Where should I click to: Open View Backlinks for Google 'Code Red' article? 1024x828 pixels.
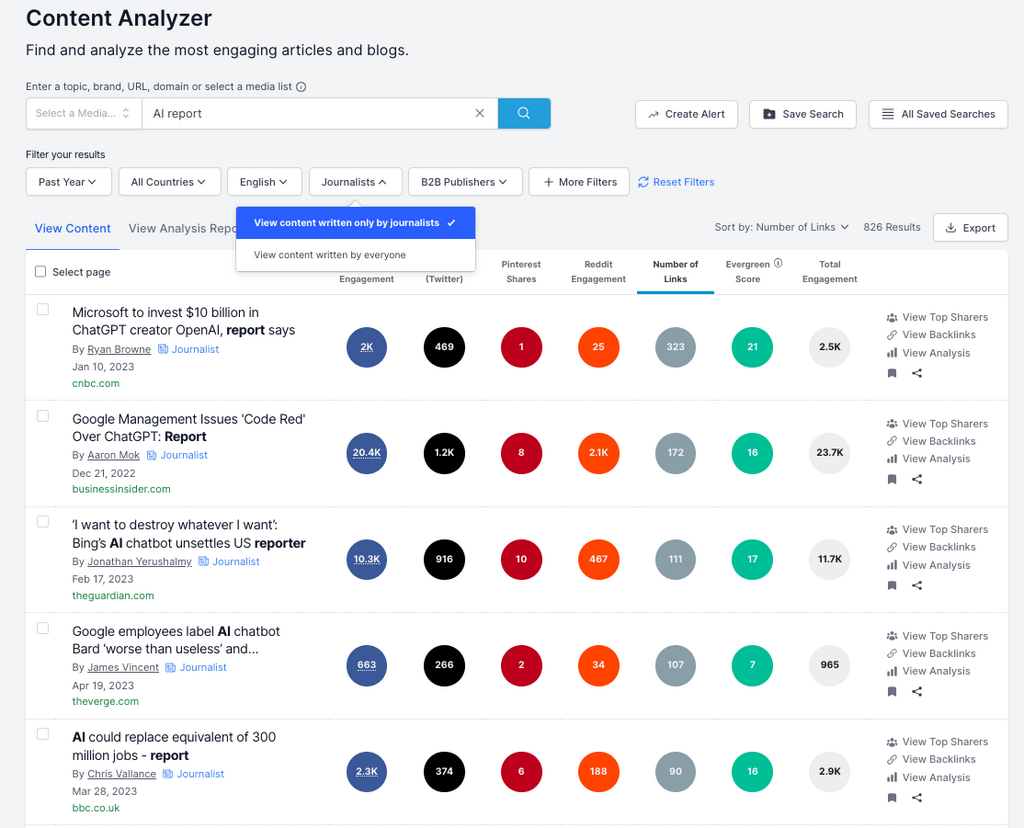click(931, 441)
